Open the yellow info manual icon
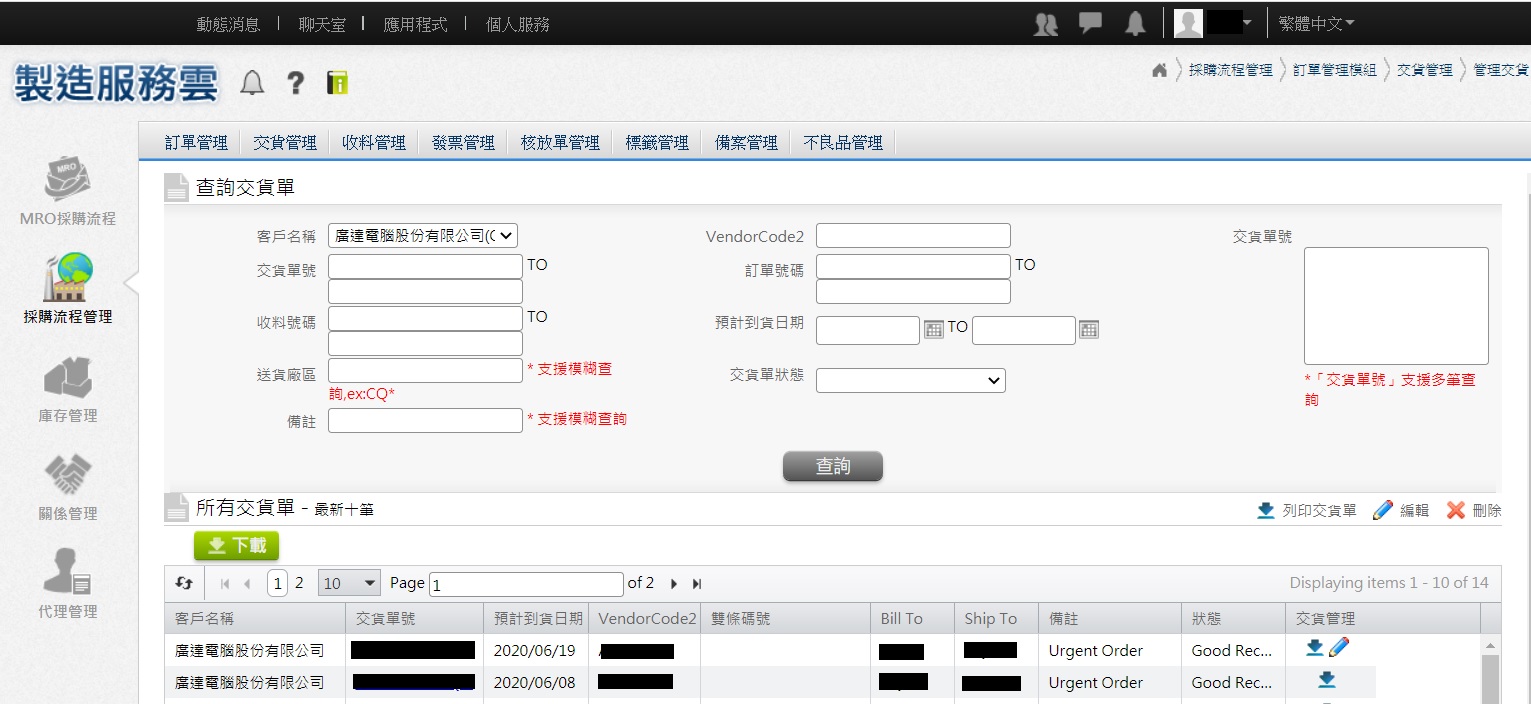This screenshot has height=704, width=1531. pos(338,83)
